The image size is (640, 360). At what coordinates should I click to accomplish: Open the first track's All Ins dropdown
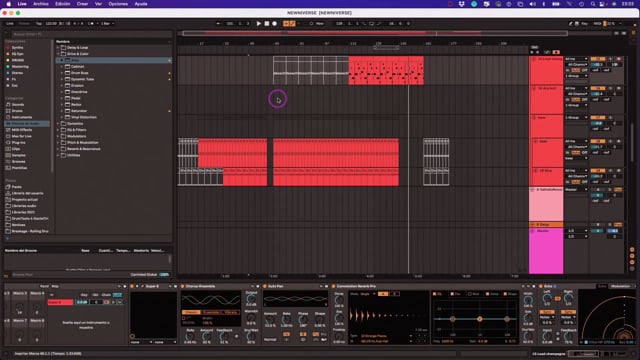[x=576, y=59]
